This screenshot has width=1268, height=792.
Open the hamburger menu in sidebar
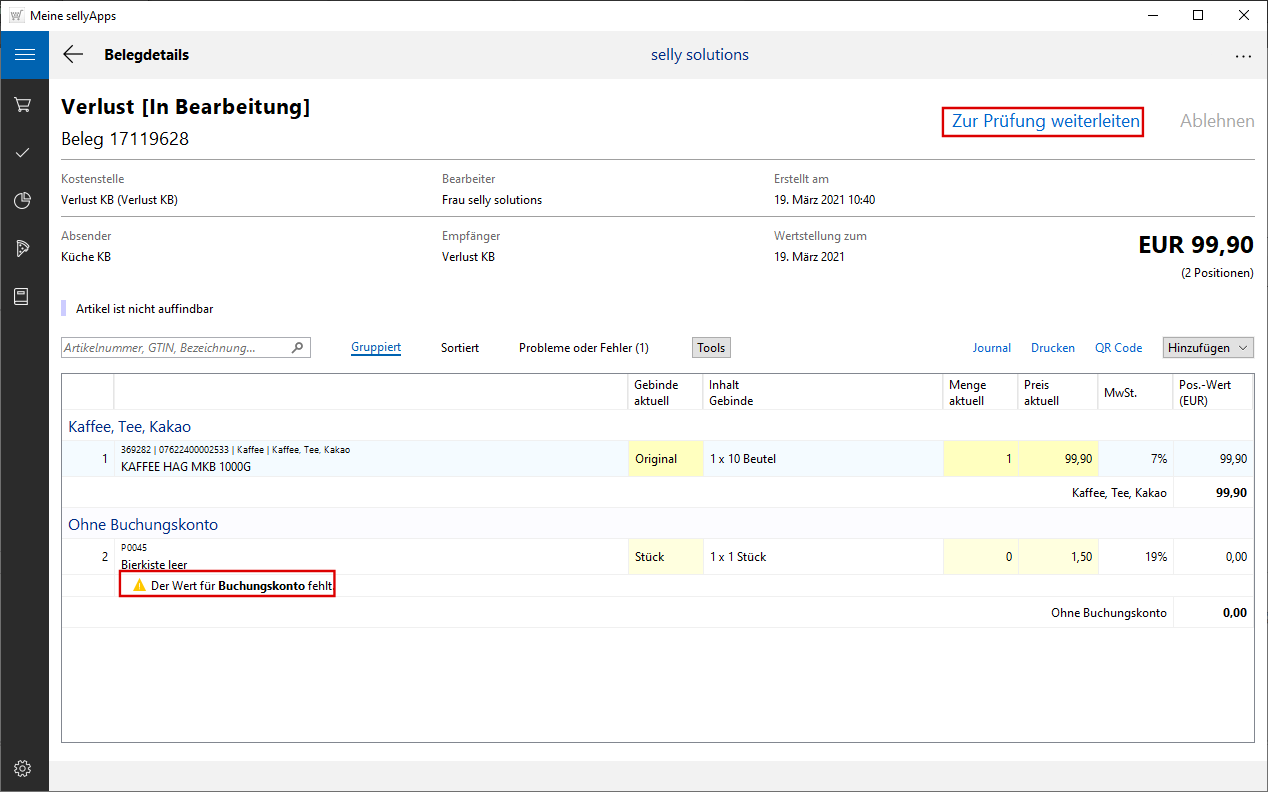(24, 55)
